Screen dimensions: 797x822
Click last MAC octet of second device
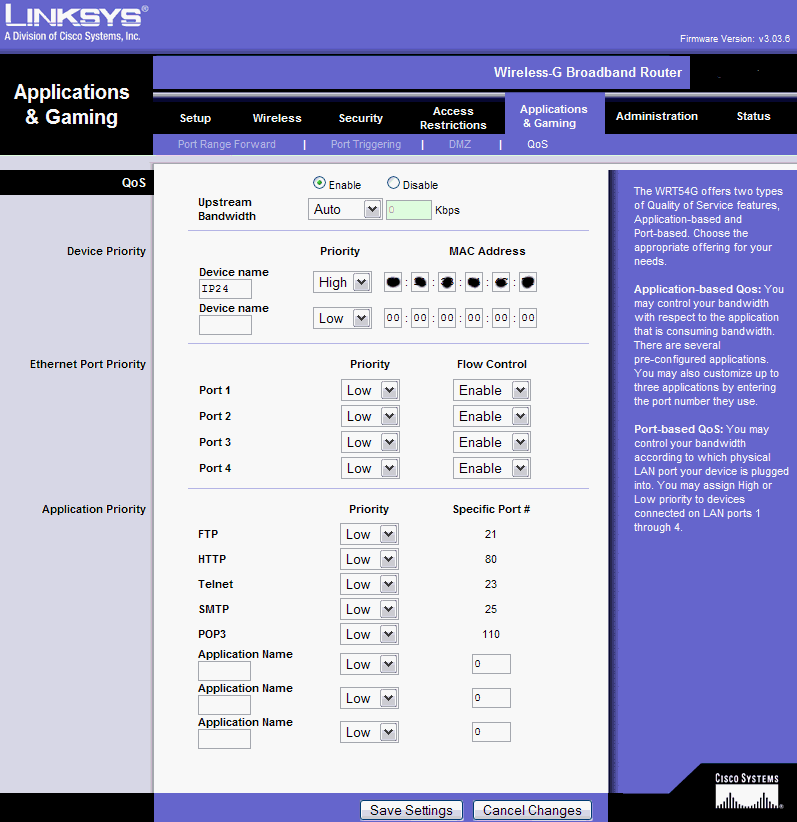click(527, 318)
